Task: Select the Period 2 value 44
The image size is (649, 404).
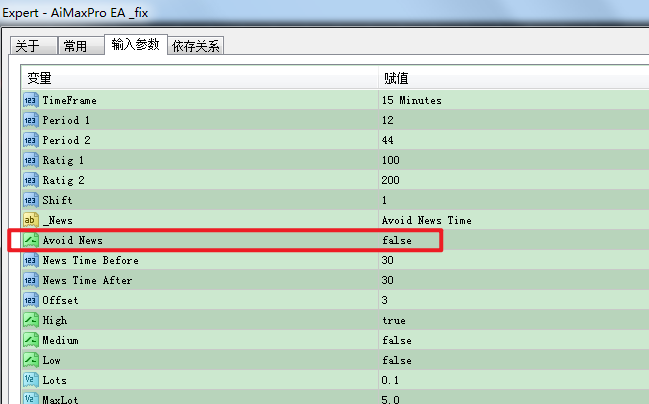Action: point(388,140)
